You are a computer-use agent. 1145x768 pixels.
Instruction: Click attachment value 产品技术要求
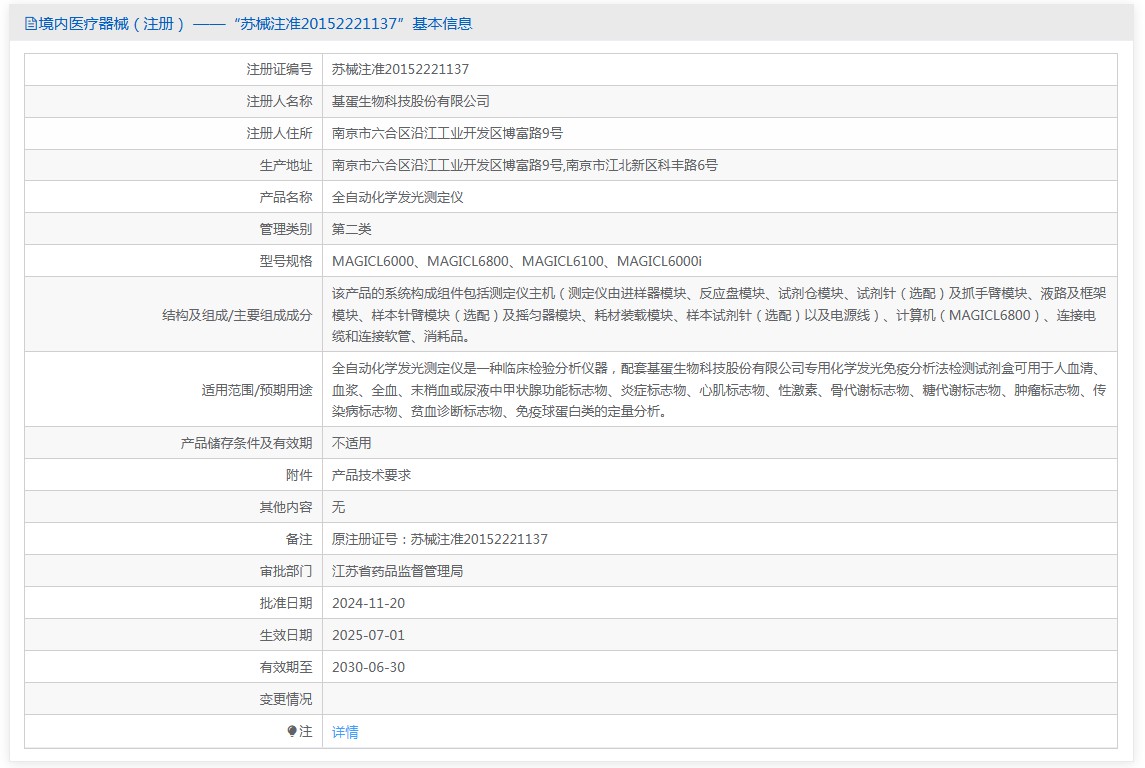371,475
